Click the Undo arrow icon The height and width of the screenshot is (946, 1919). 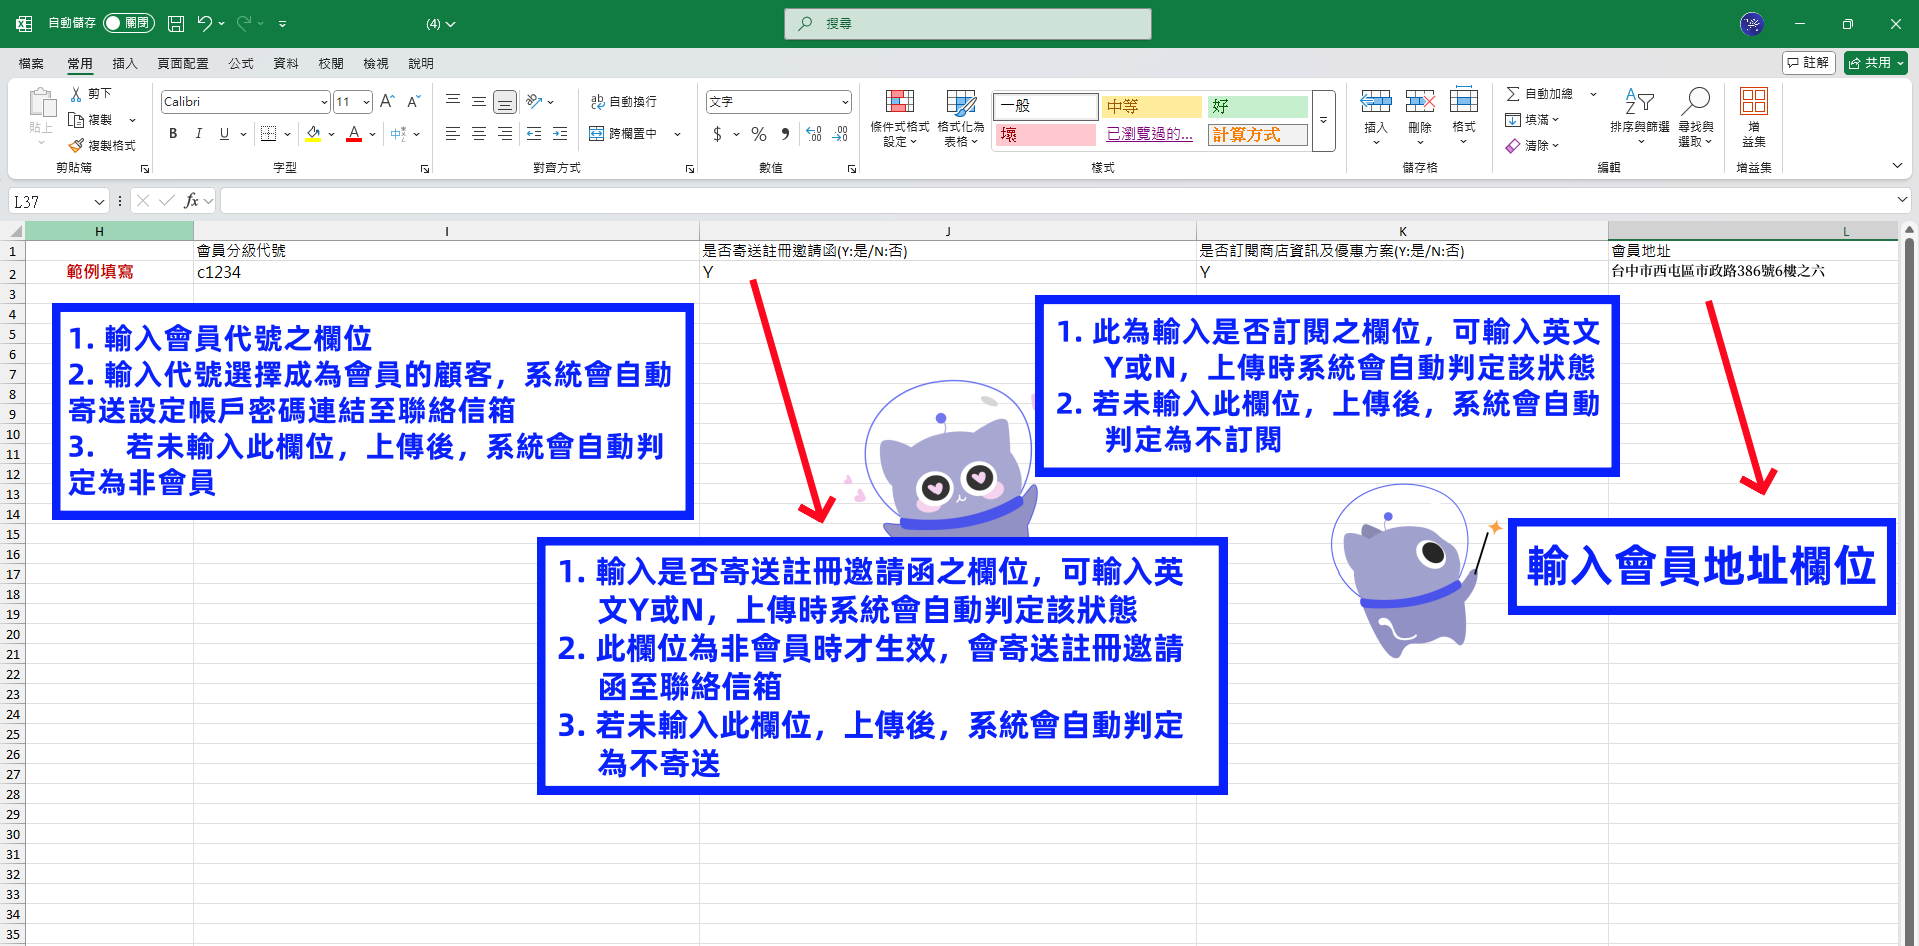tap(204, 23)
